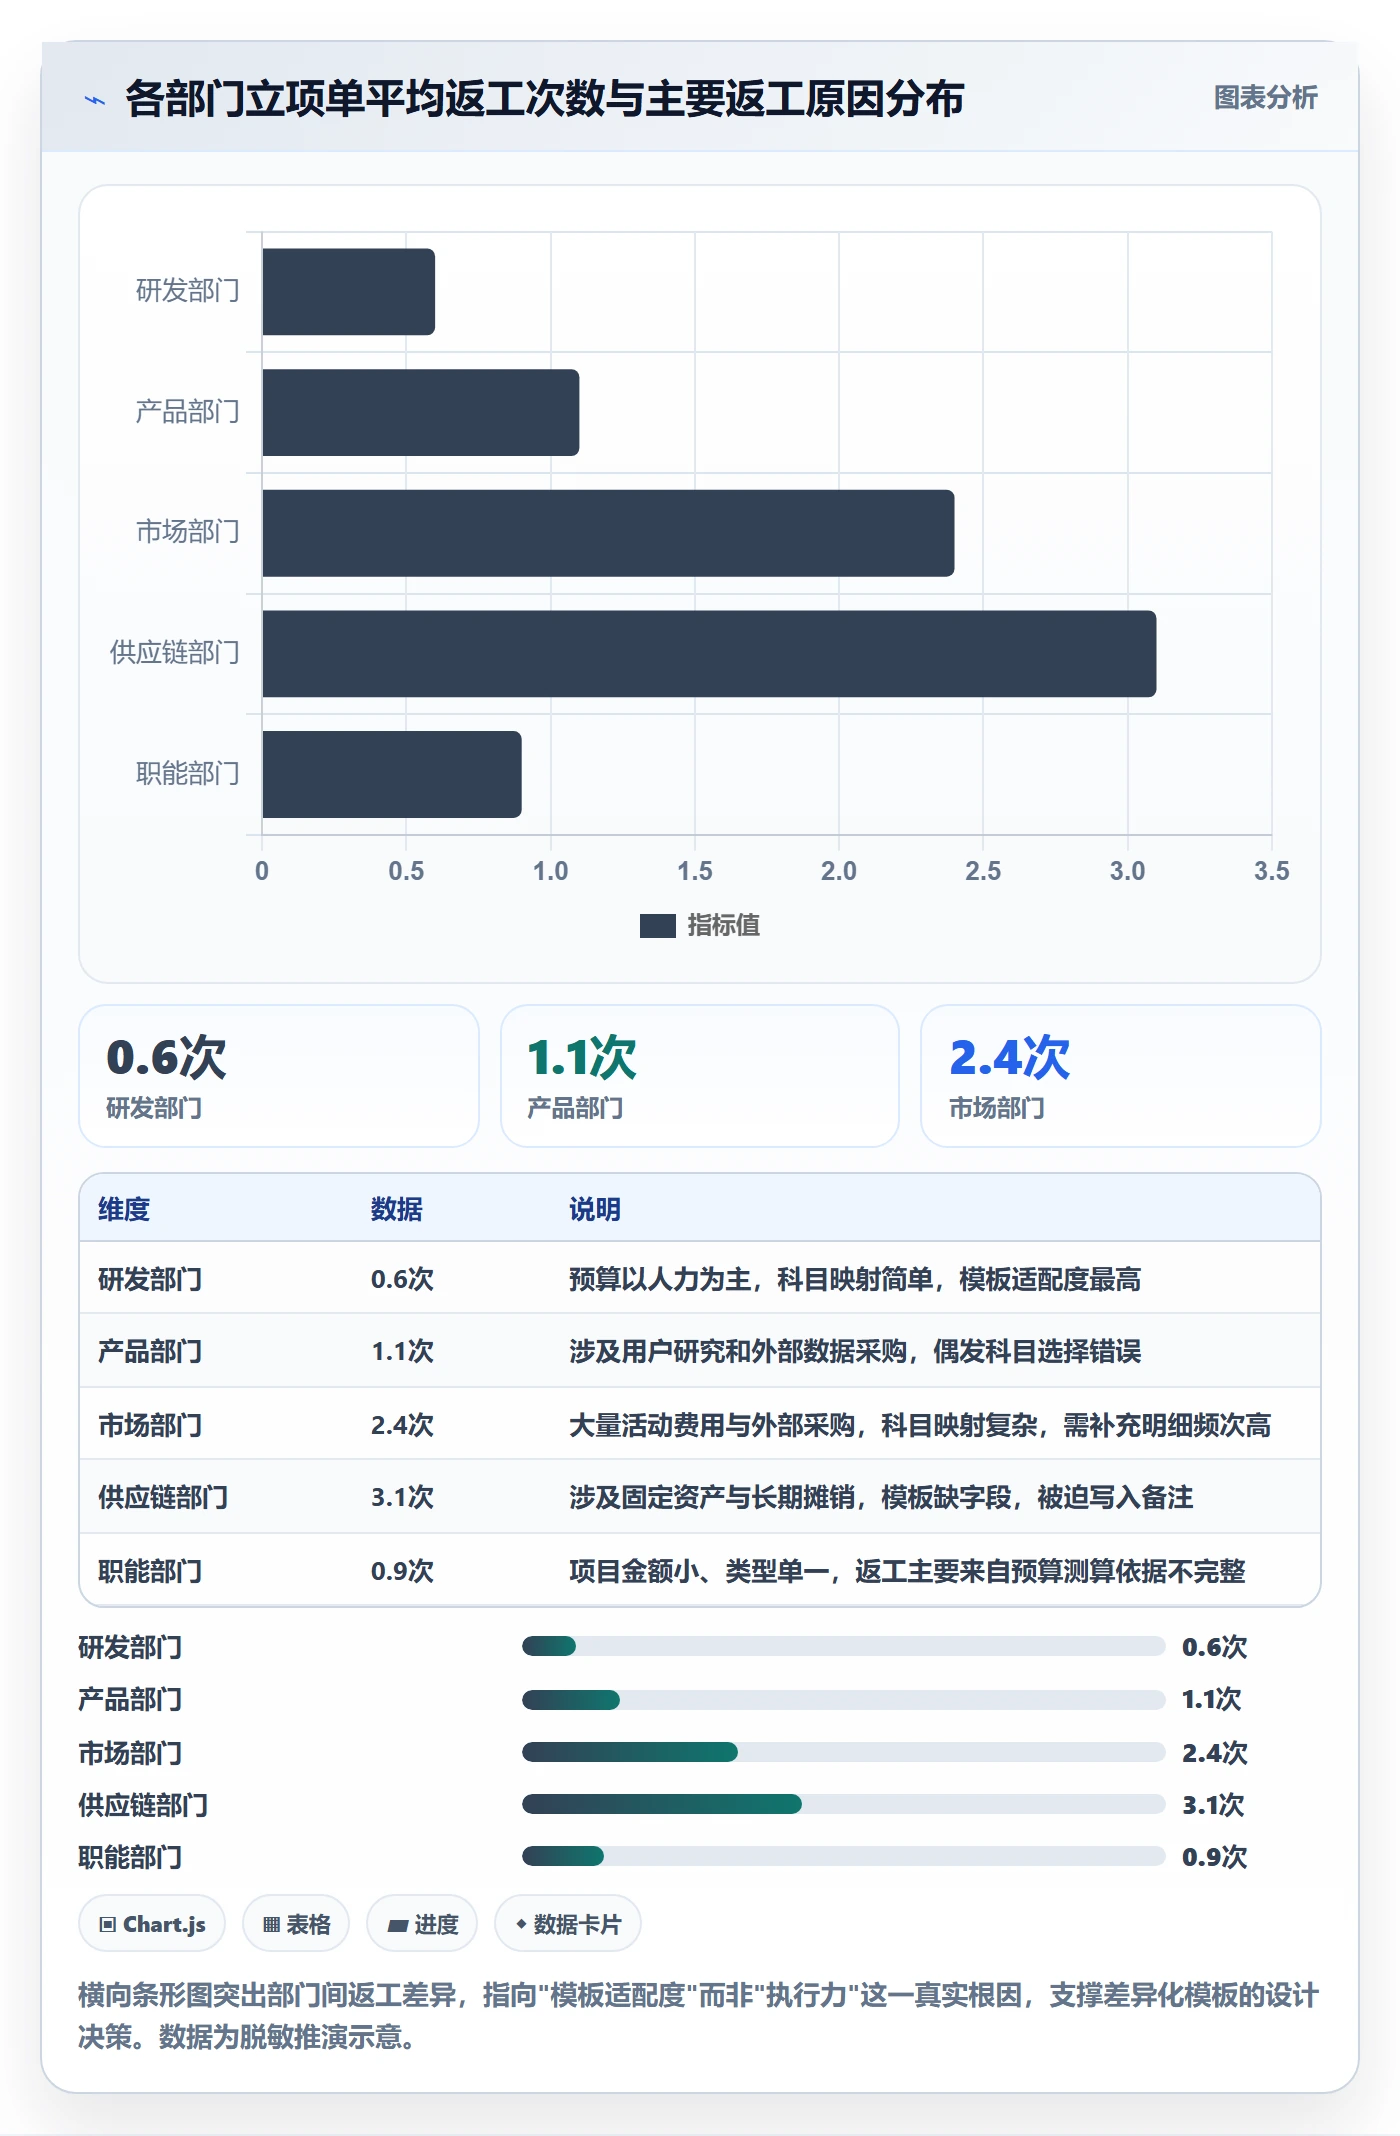The image size is (1400, 2136).
Task: Click the 供应链部门 progress row label
Action: [x=144, y=1805]
